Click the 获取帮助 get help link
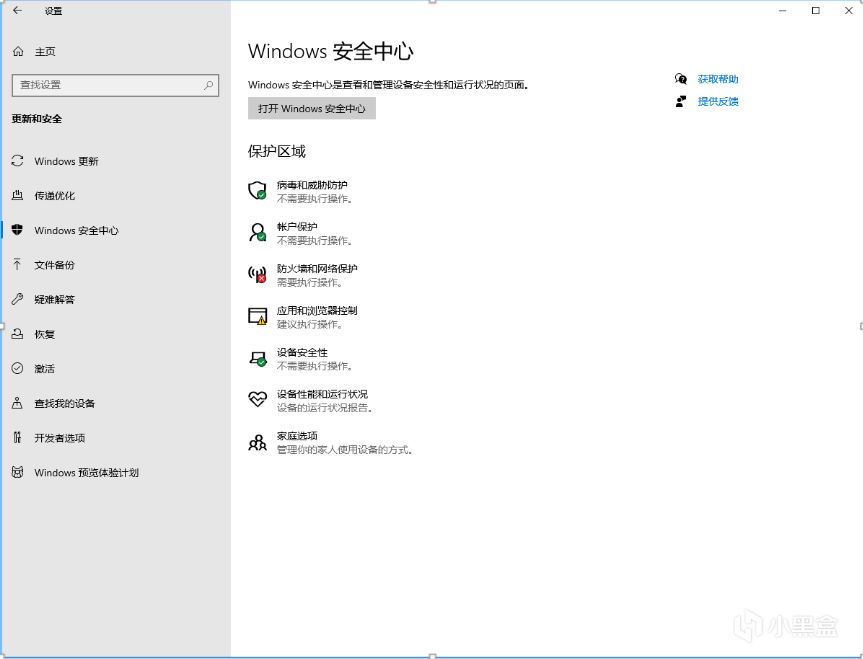 tap(718, 79)
